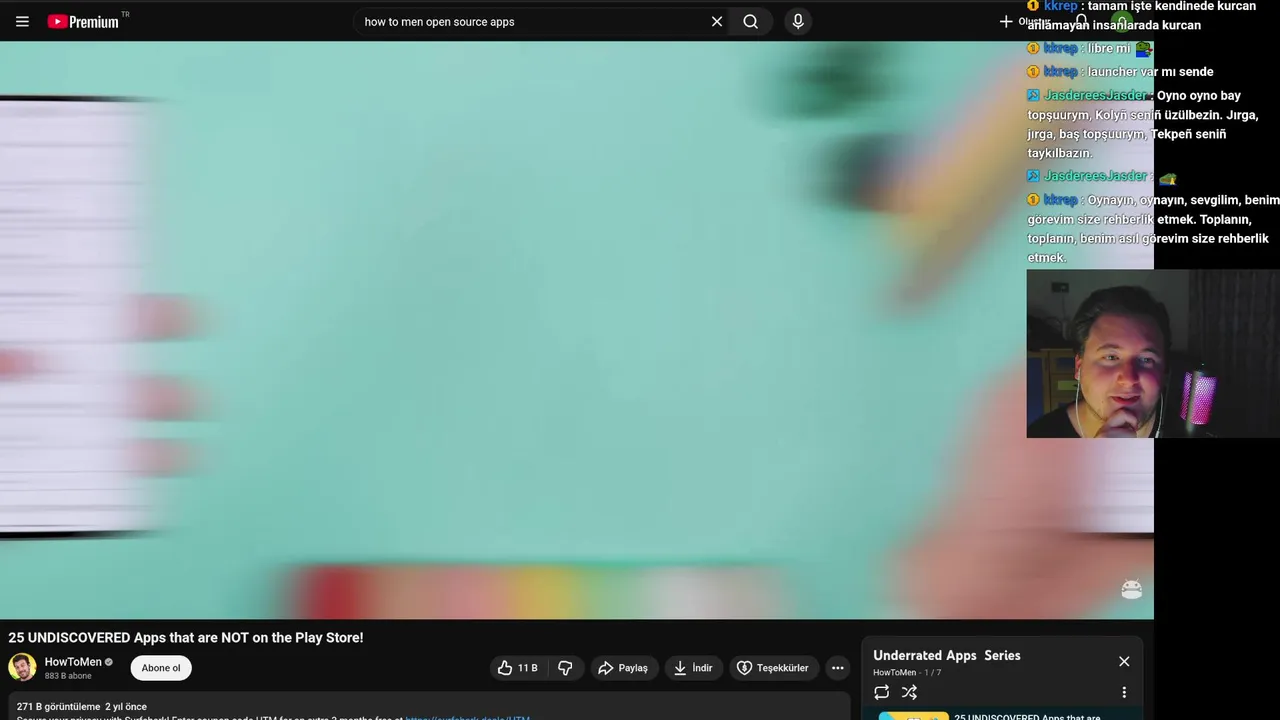Click chat message 'libre mi'
Image resolution: width=1280 pixels, height=720 pixels.
pos(1109,48)
